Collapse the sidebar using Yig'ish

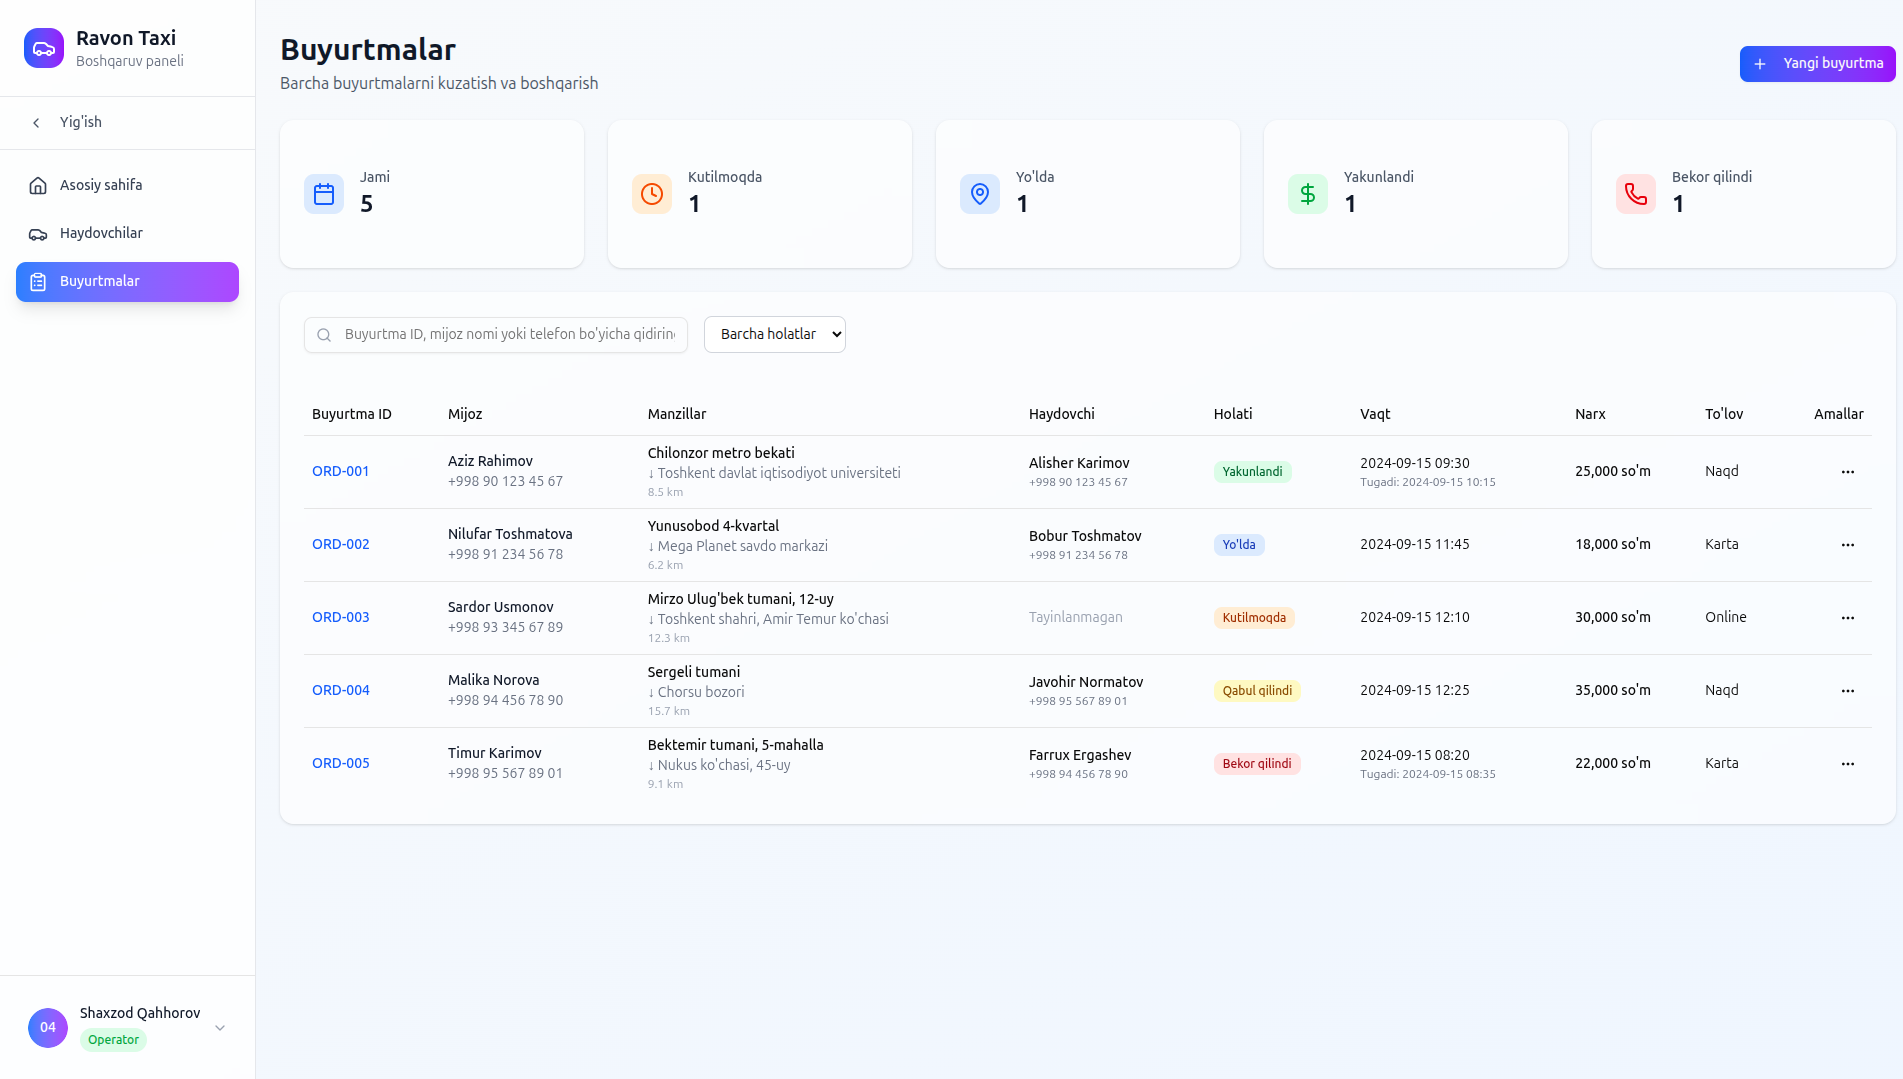(x=79, y=122)
